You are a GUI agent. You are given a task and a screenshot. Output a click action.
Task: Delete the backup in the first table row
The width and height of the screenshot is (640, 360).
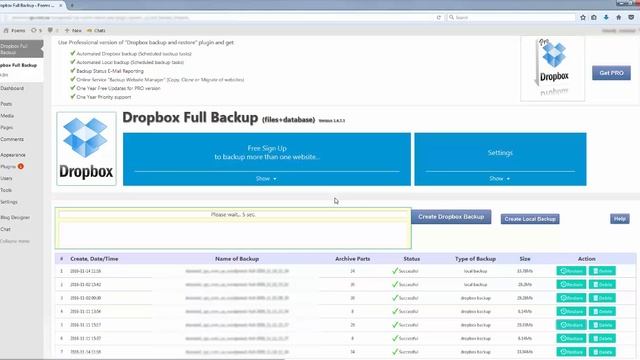602,271
